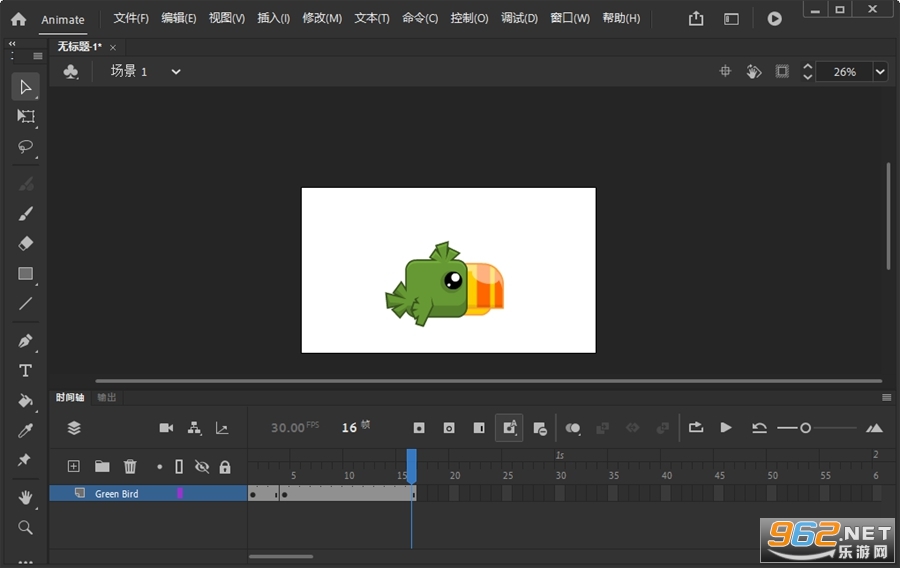The image size is (900, 568).
Task: Delete the selected layer
Action: tap(130, 466)
